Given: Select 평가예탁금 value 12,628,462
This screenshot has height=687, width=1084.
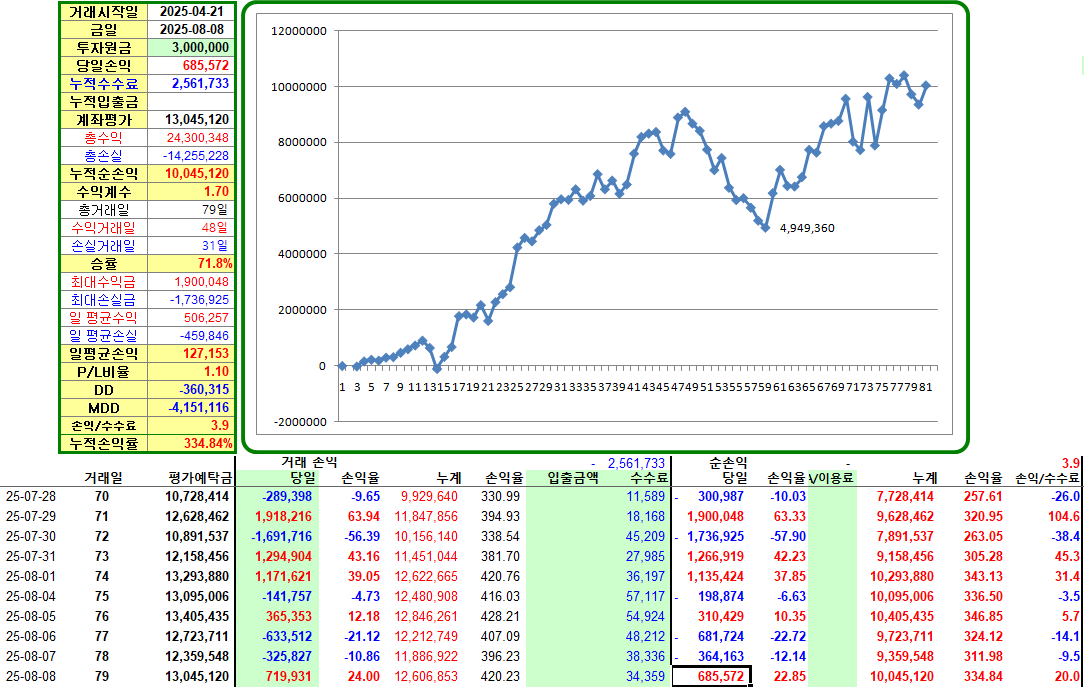Looking at the screenshot, I should tap(197, 516).
